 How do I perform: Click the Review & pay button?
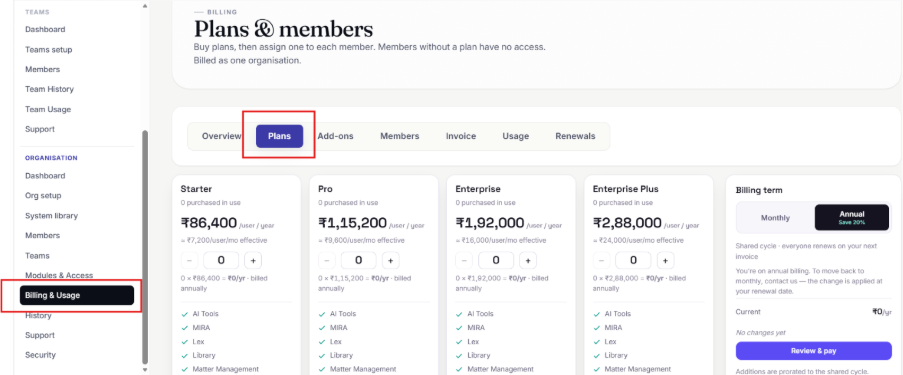tap(813, 351)
